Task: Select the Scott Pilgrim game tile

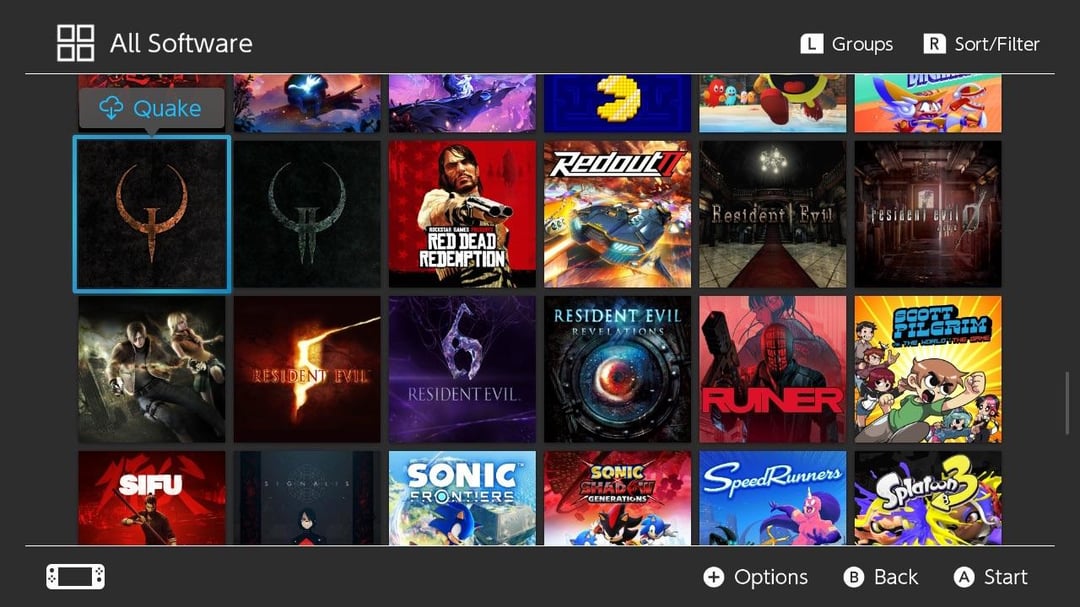Action: (927, 369)
